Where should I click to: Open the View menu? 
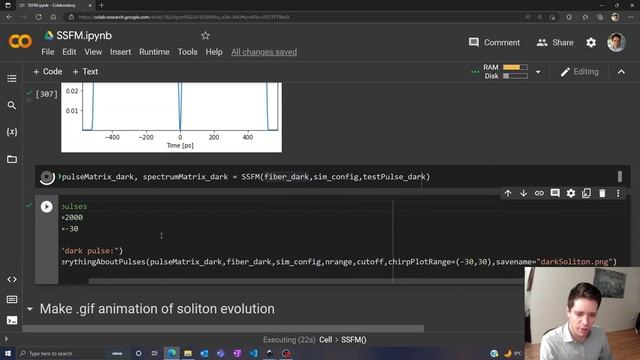93,52
